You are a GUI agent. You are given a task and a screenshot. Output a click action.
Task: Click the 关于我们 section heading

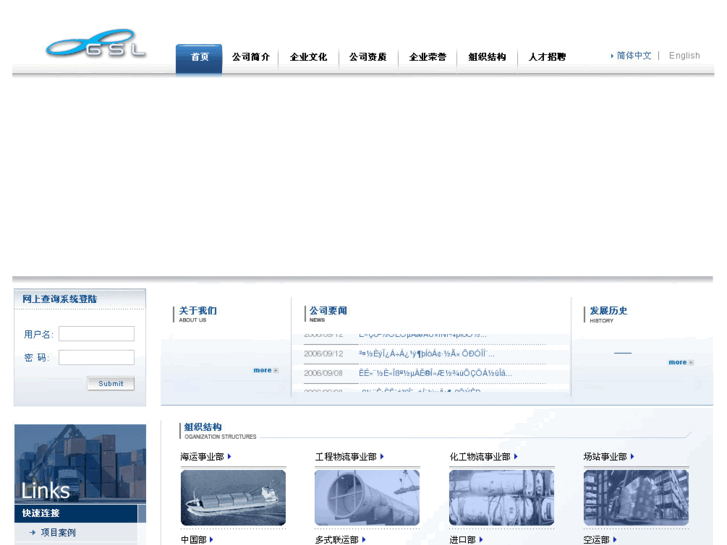coord(198,311)
